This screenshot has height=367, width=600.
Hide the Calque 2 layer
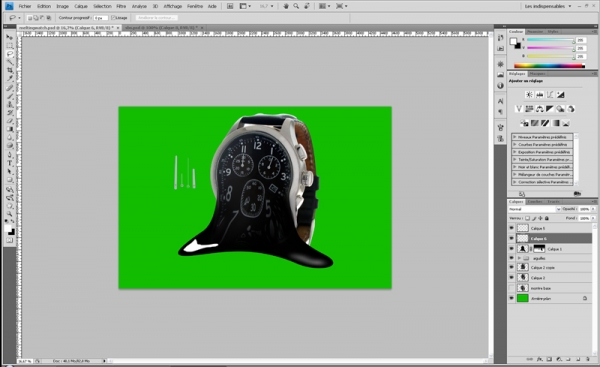(512, 277)
